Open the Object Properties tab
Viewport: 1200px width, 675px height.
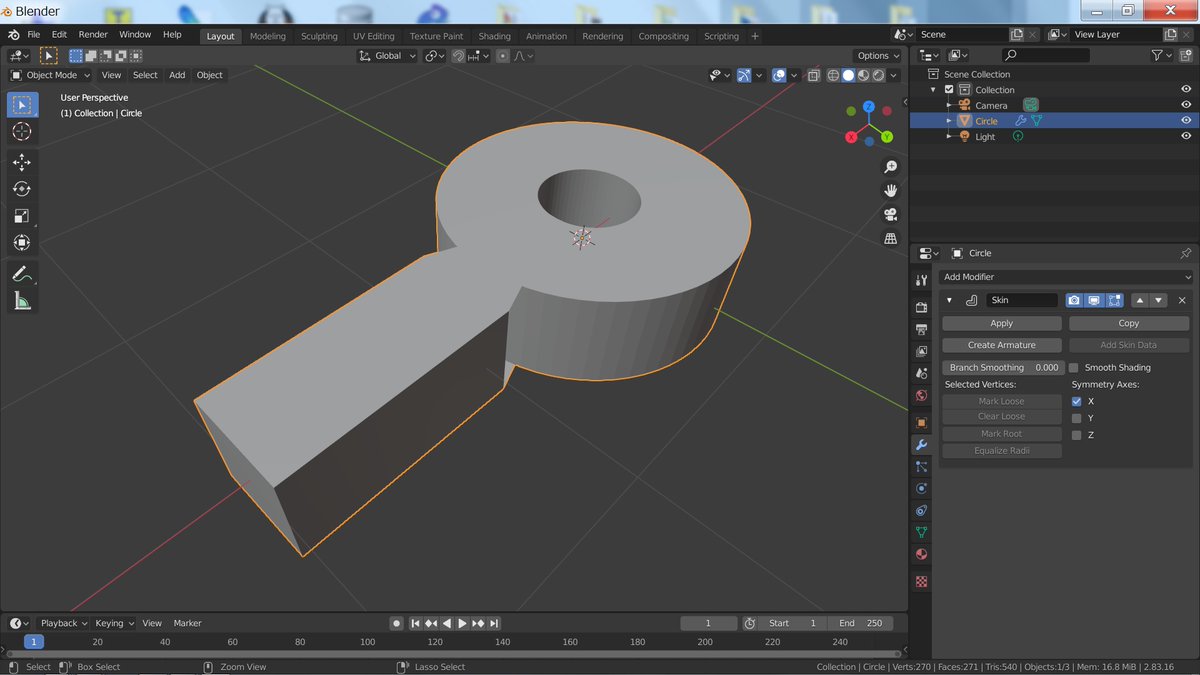[921, 422]
